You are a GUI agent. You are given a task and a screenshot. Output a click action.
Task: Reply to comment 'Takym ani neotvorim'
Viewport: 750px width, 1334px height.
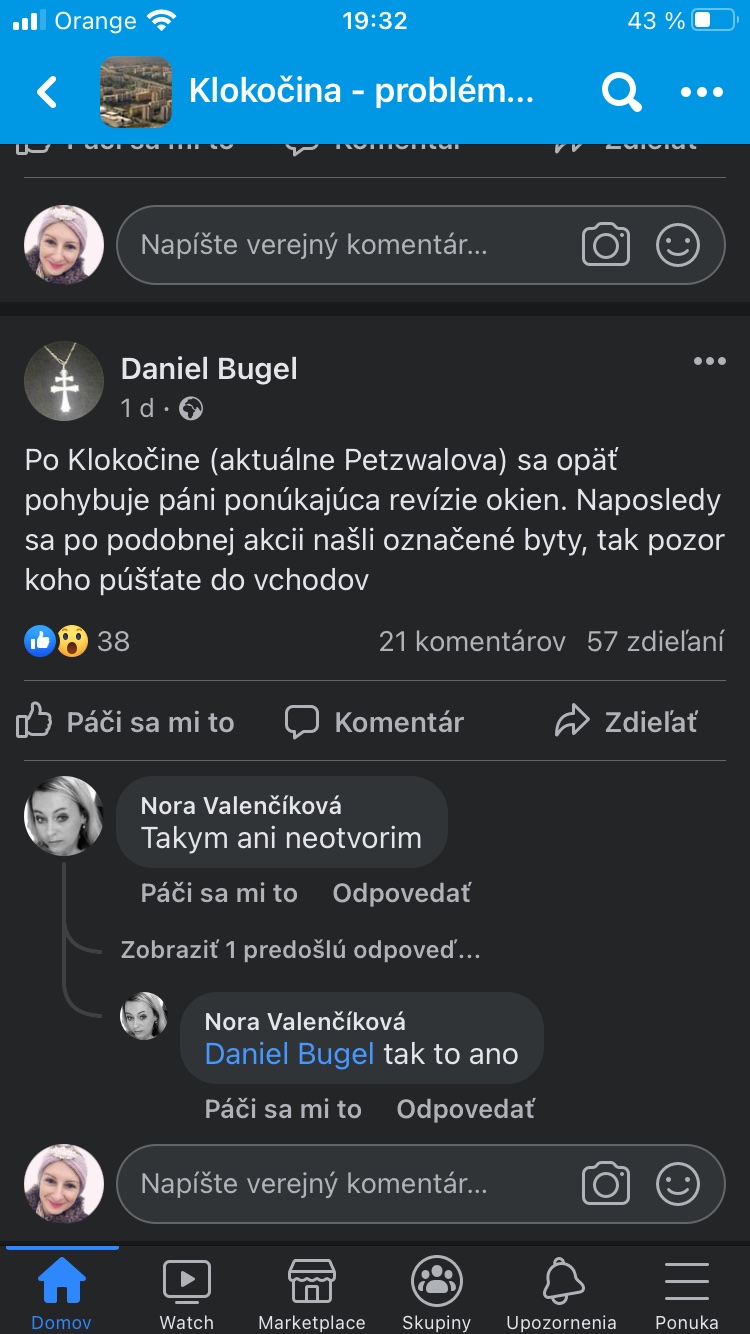401,893
